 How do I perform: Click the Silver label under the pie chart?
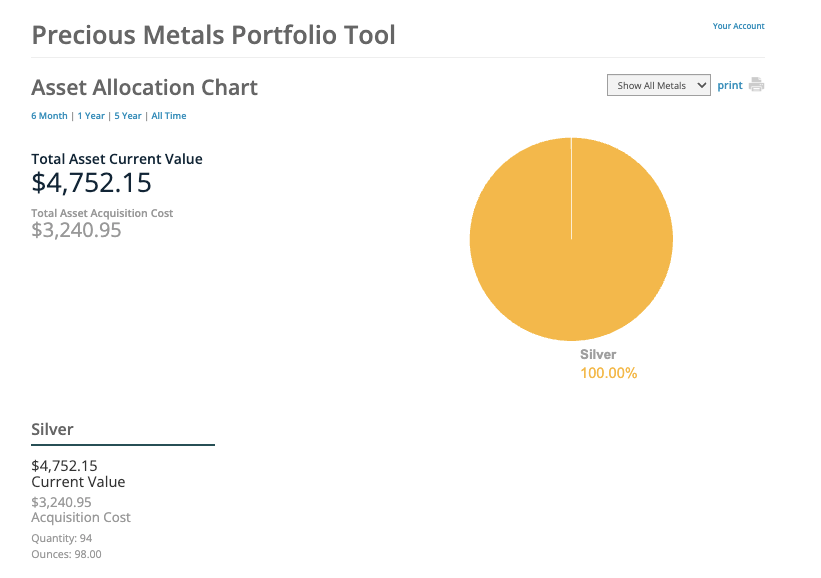click(x=598, y=354)
